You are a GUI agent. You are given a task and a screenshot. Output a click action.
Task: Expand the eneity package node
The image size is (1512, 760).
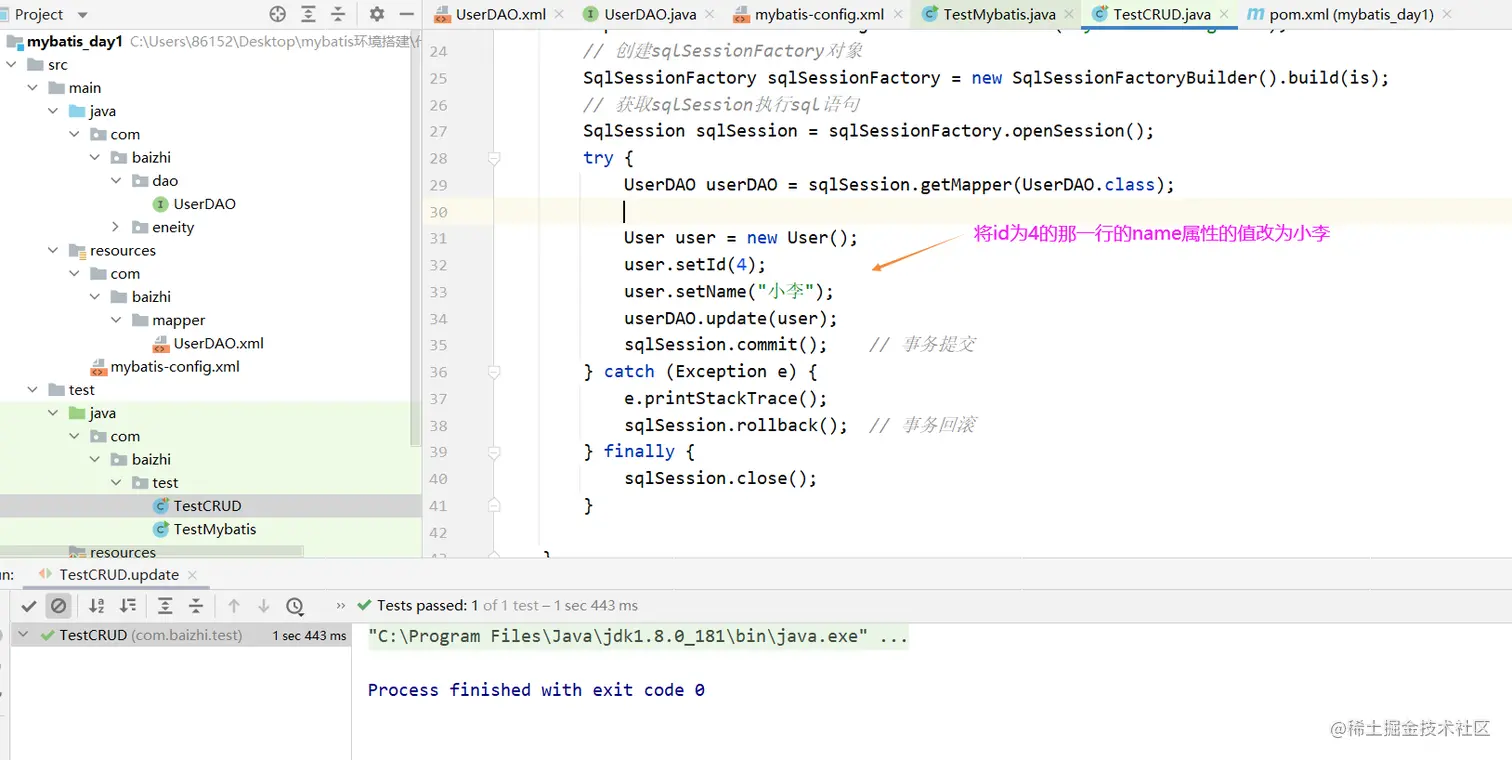click(x=116, y=227)
